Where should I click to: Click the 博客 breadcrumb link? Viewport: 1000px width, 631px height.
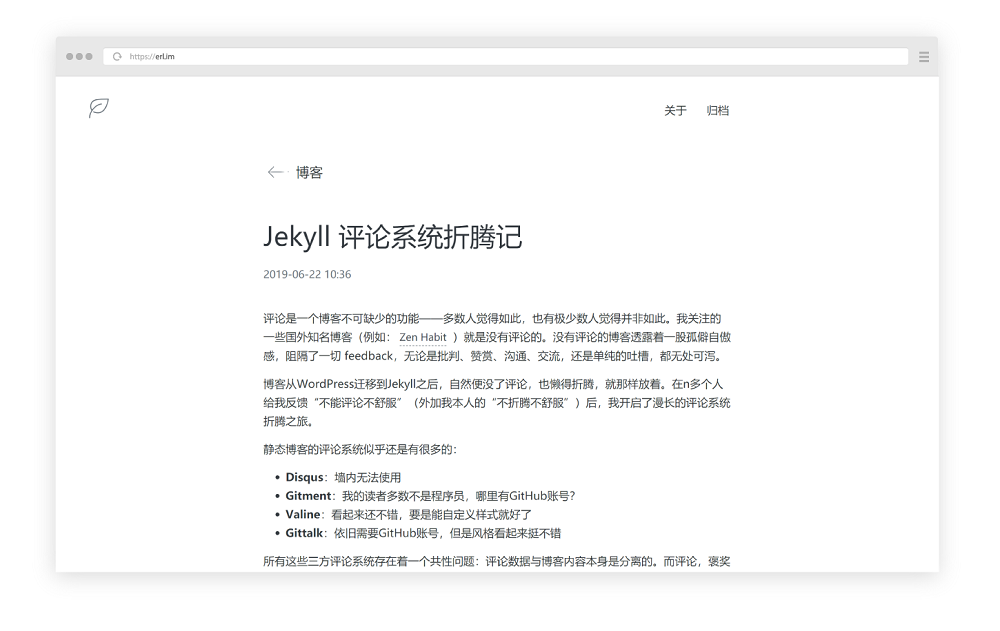click(x=310, y=172)
